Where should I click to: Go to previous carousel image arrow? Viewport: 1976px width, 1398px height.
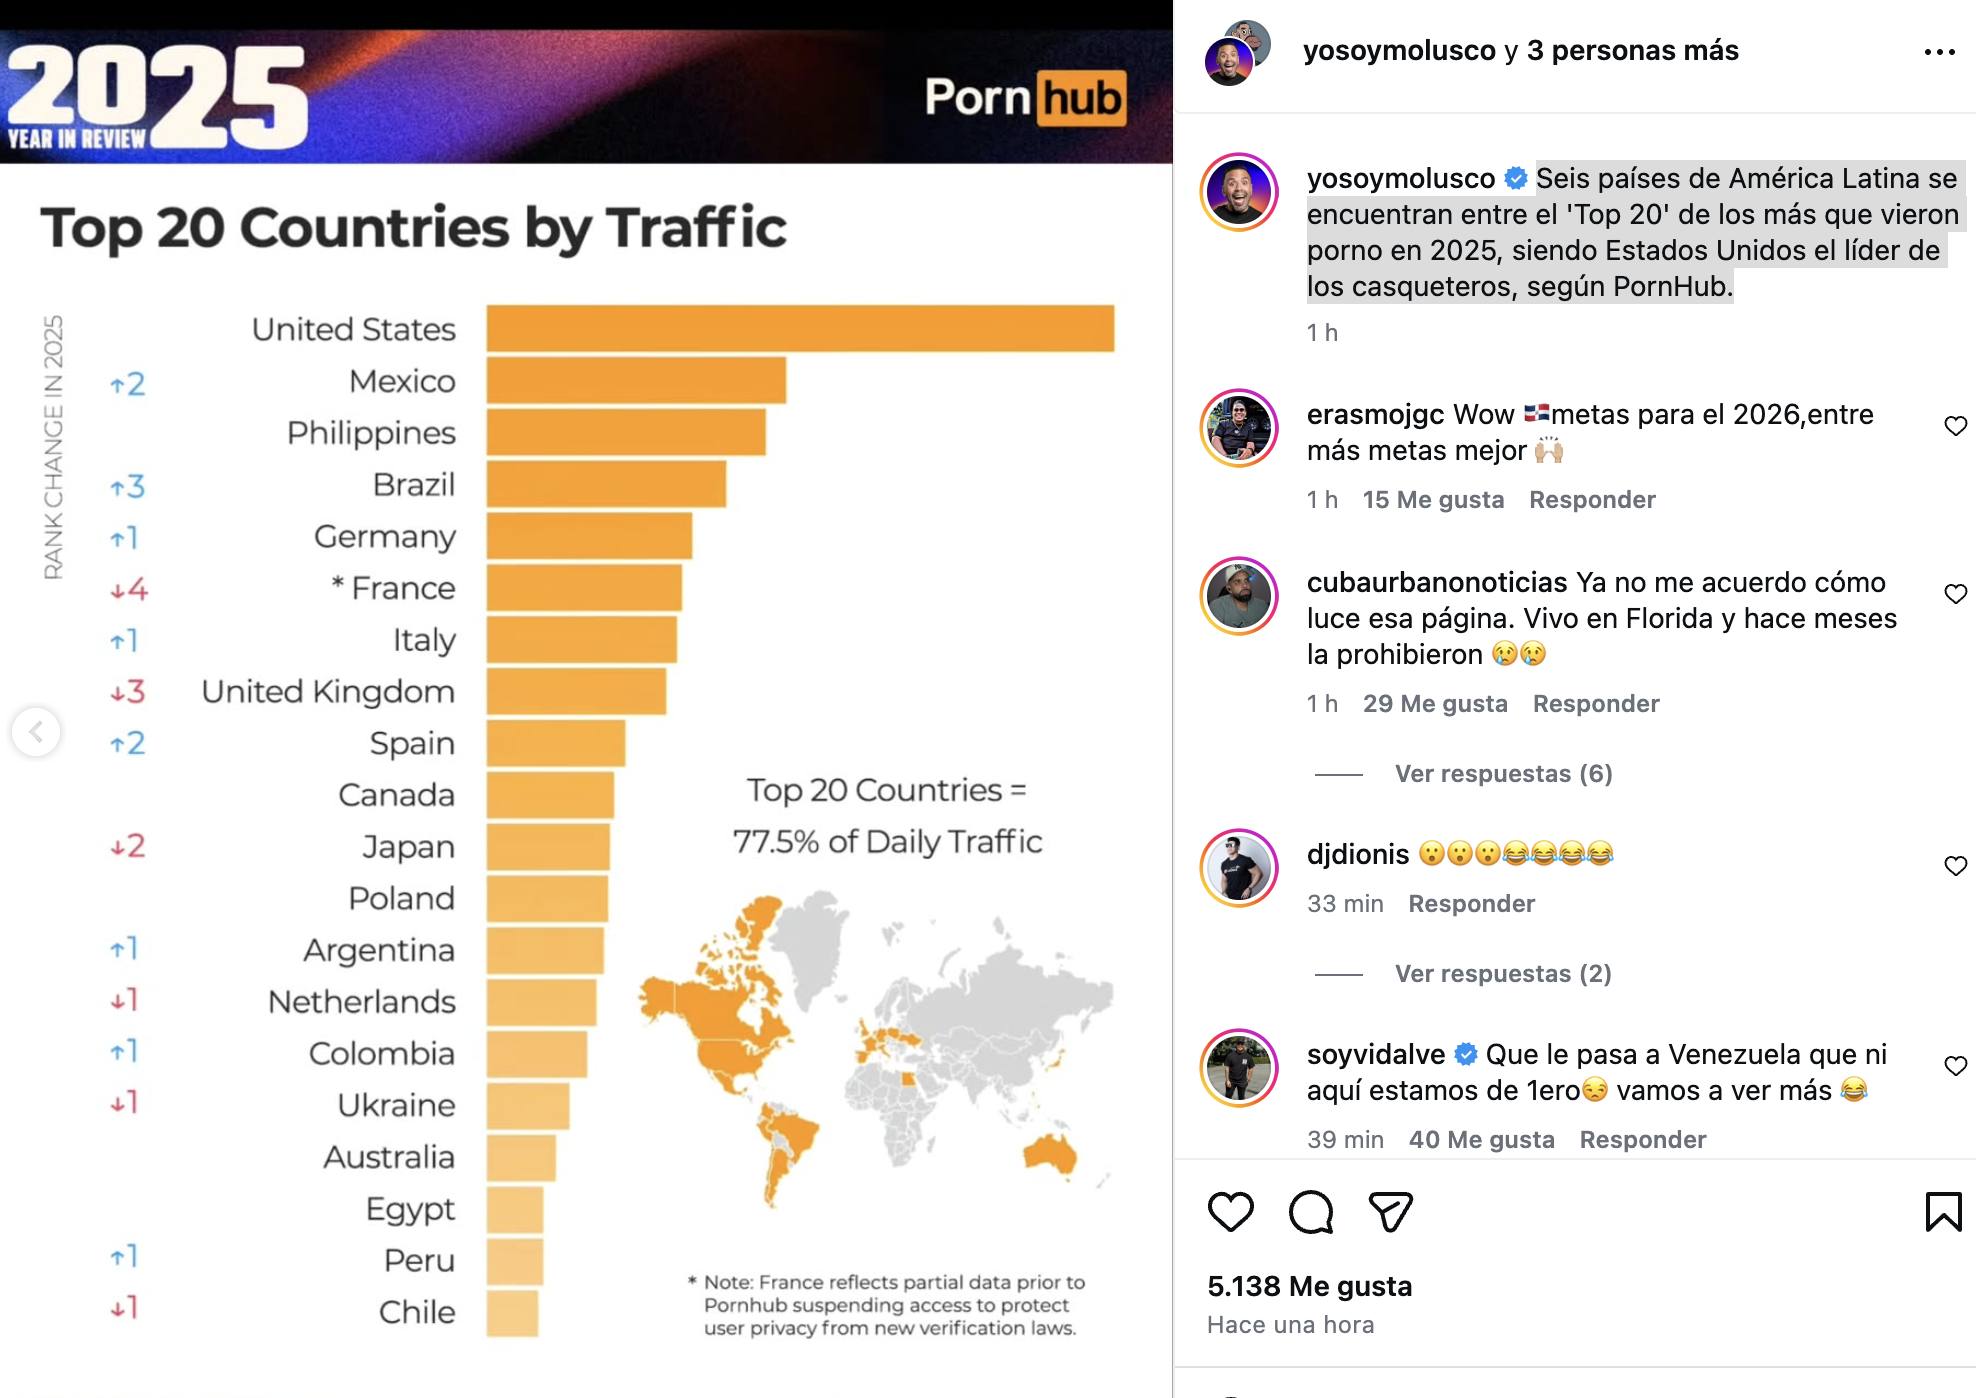point(36,732)
